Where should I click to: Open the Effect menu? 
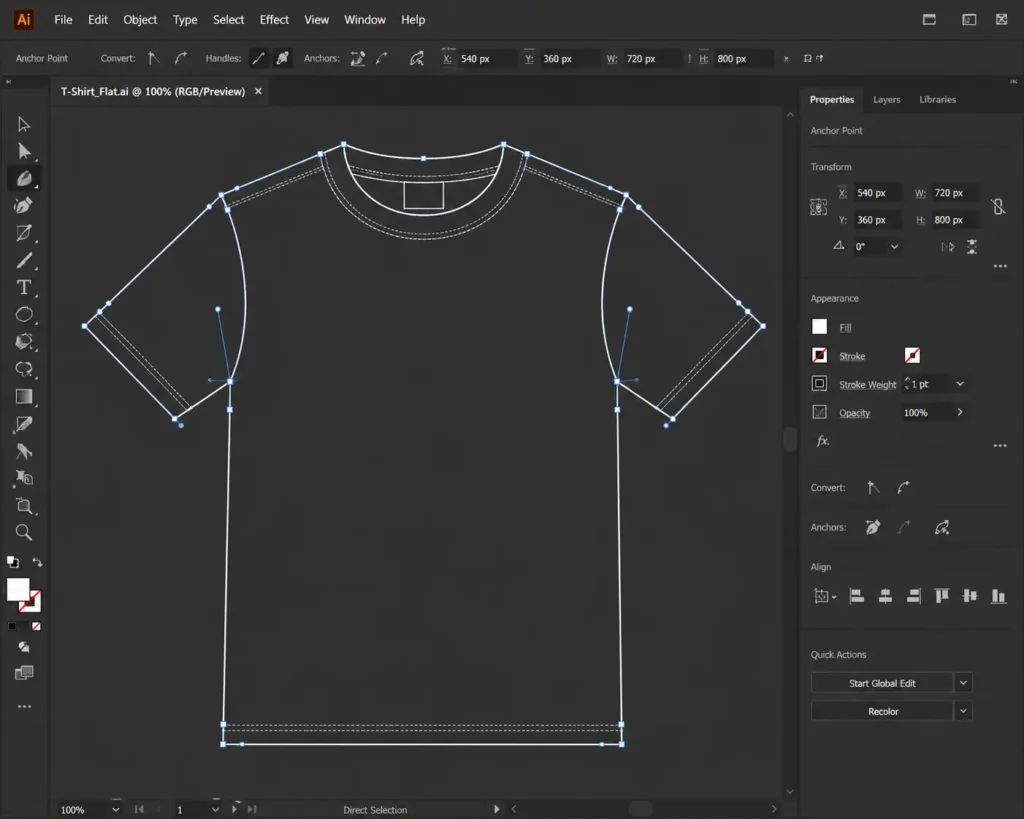coord(274,20)
